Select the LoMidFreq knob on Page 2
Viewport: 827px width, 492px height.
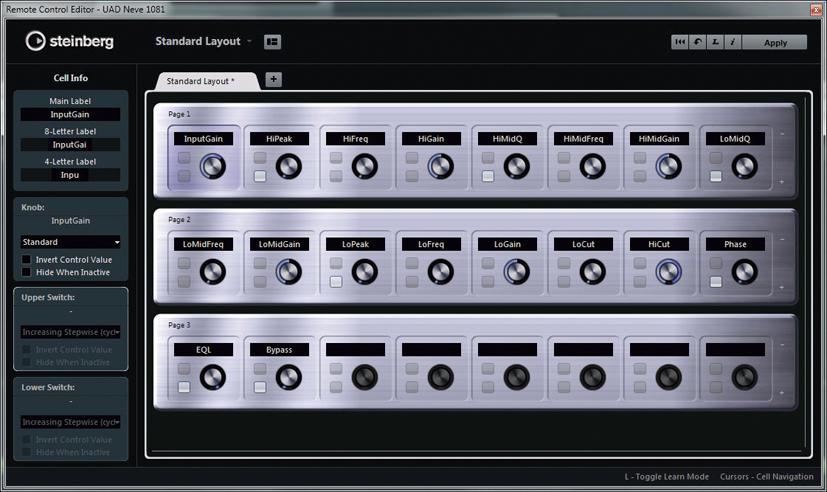coord(213,272)
